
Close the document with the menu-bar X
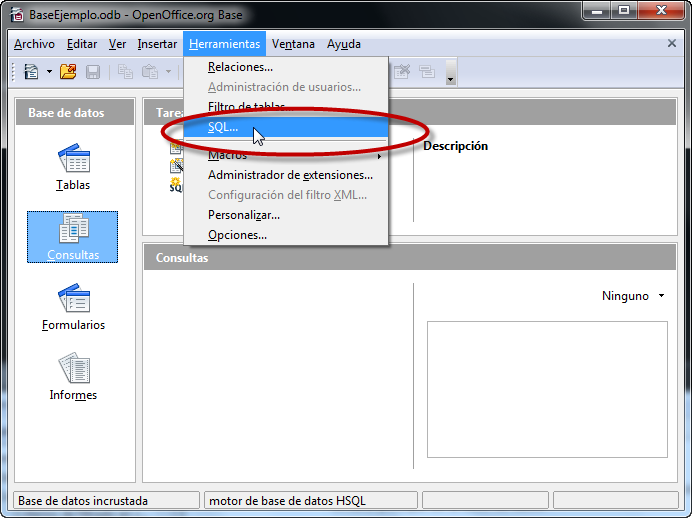[x=672, y=43]
